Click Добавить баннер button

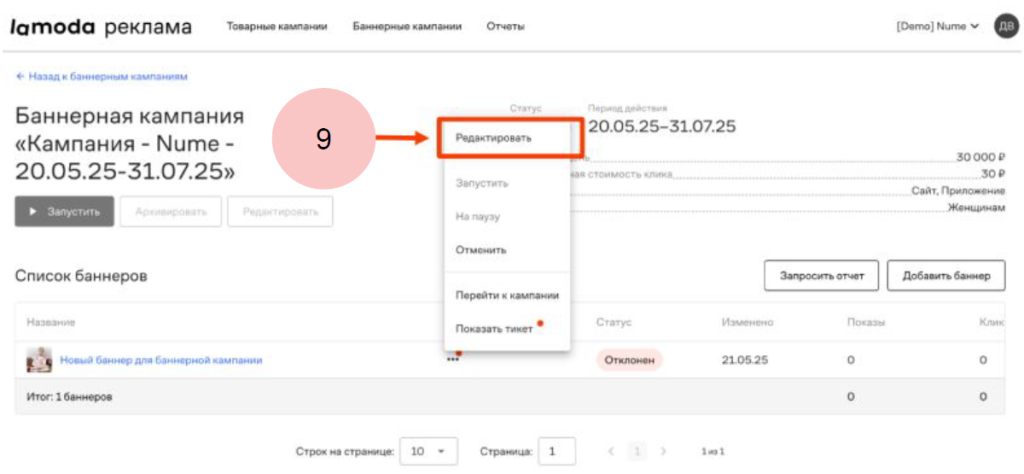pyautogui.click(x=946, y=276)
